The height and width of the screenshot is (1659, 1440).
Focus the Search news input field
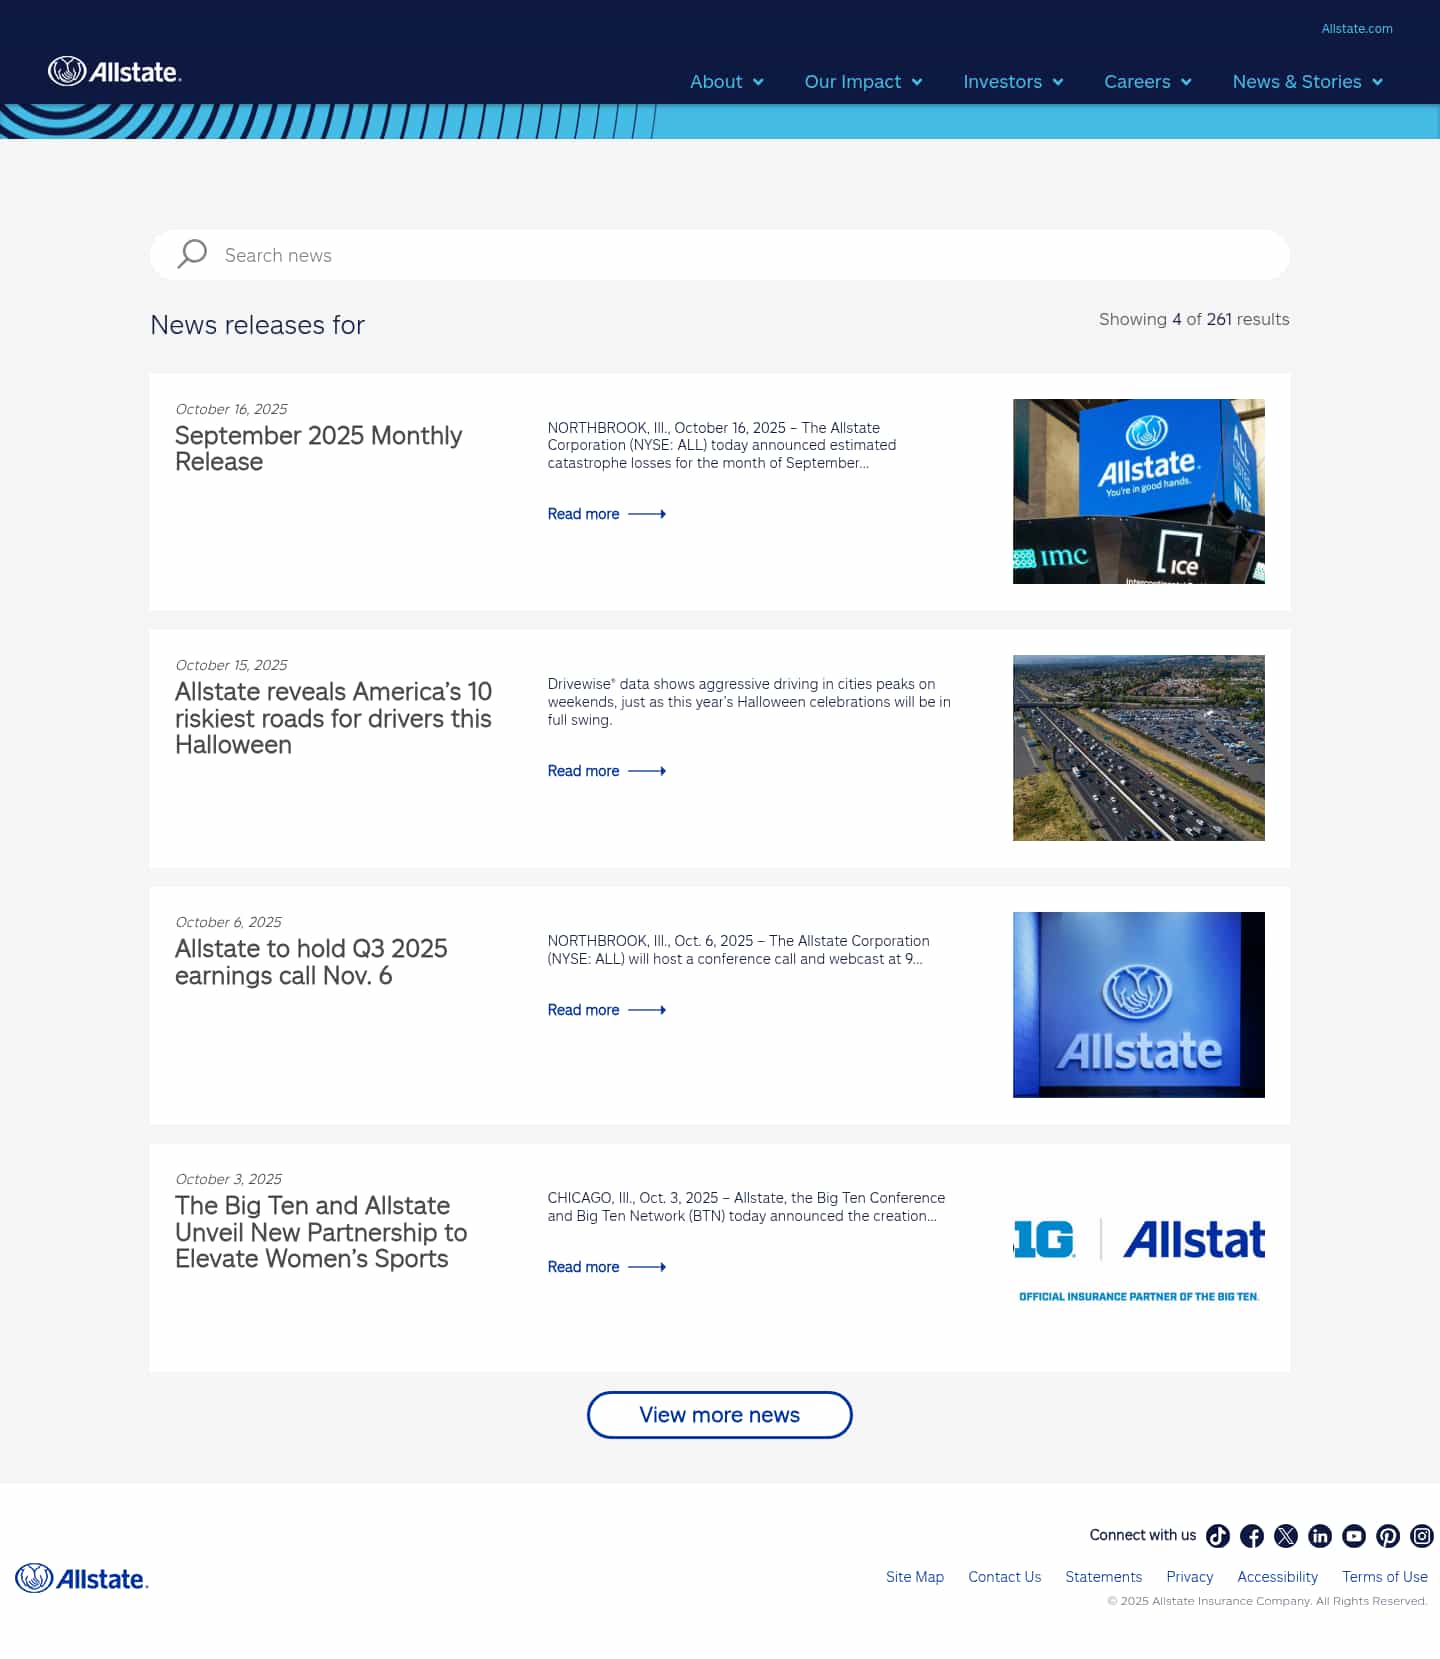(x=720, y=255)
